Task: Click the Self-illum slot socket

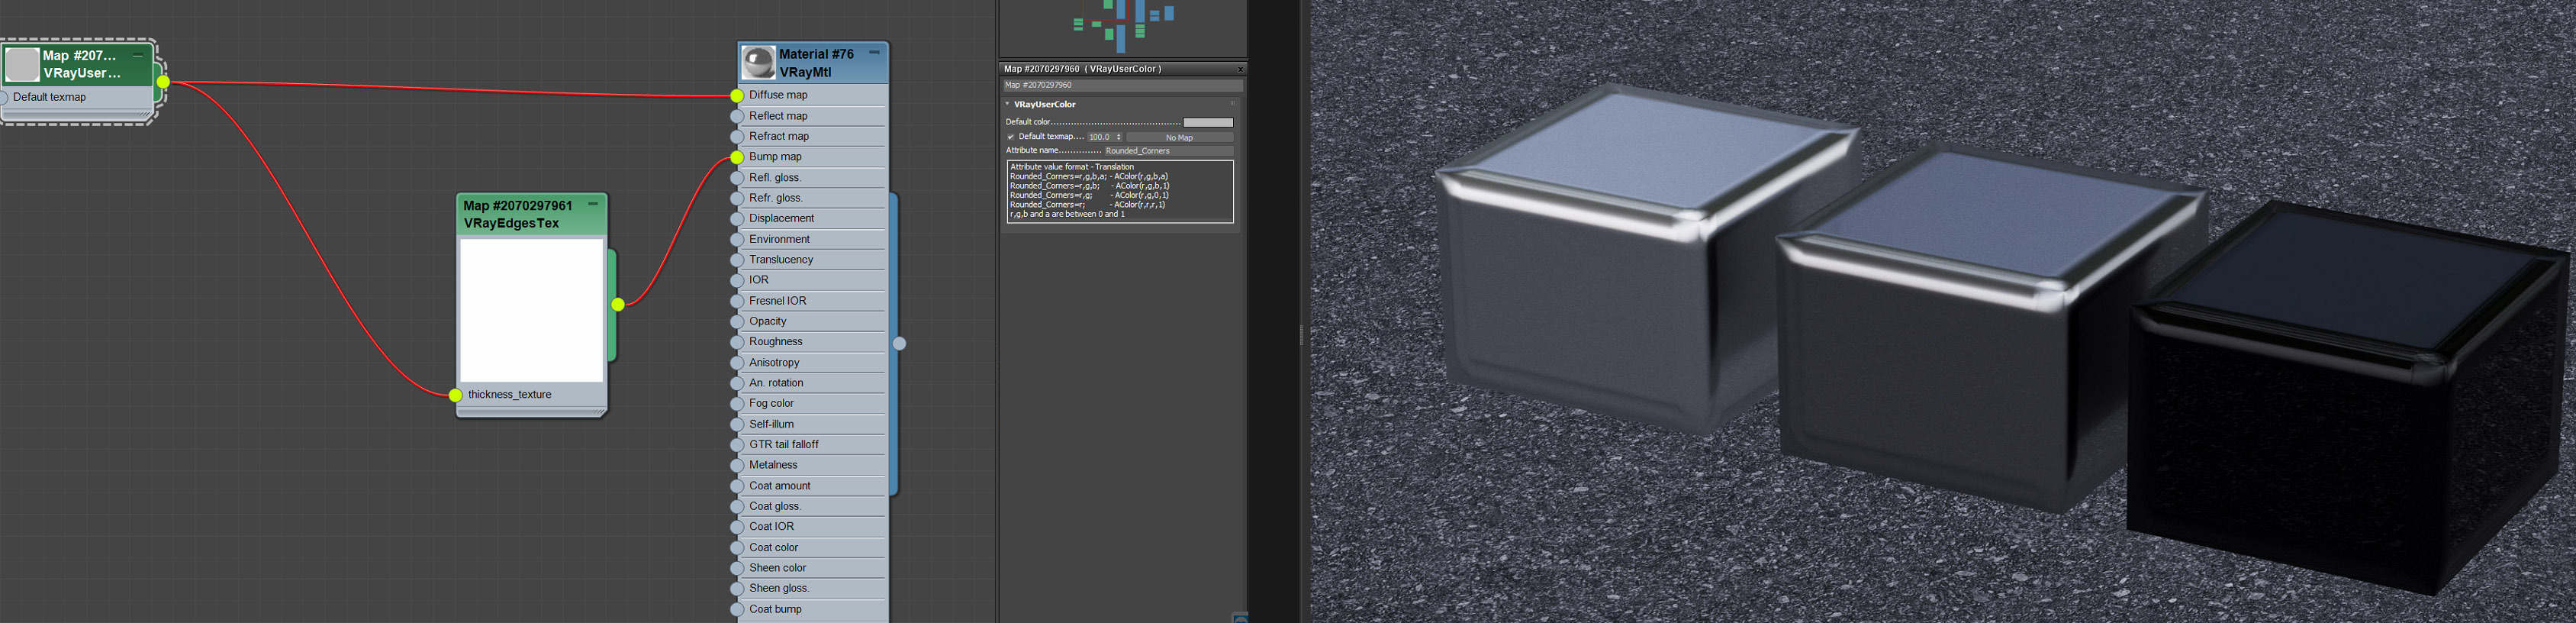Action: (737, 424)
